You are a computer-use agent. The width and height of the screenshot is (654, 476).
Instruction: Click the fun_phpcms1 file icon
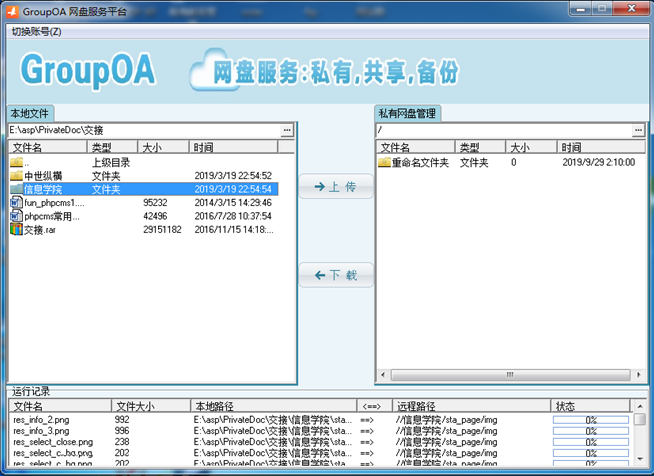[16, 202]
